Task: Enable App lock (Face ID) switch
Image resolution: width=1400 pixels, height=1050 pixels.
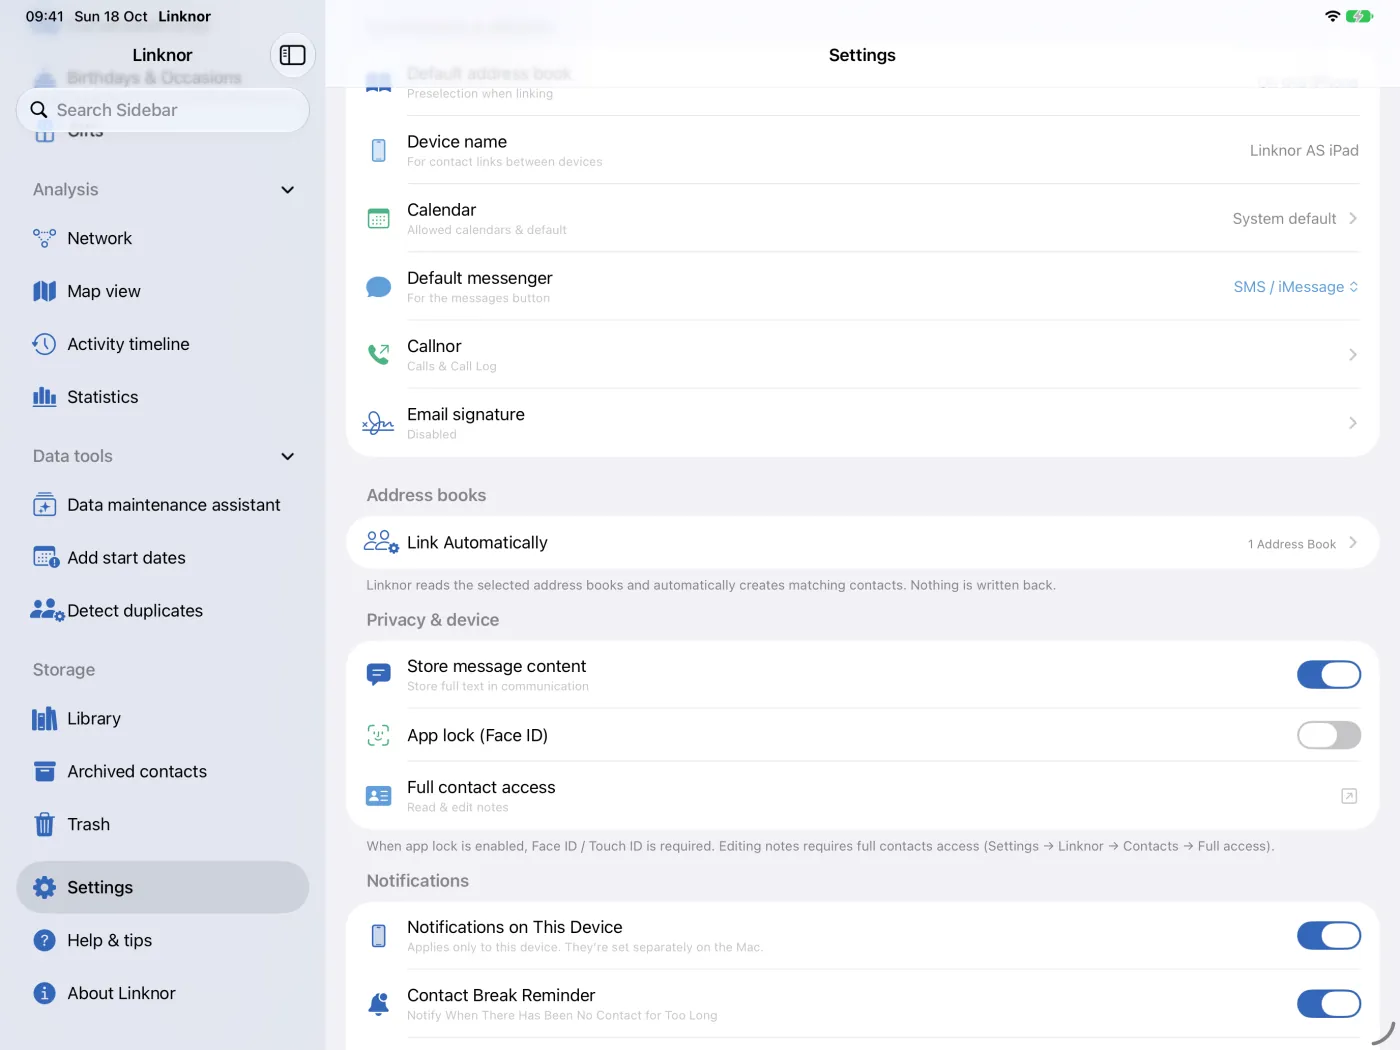Action: pyautogui.click(x=1329, y=735)
